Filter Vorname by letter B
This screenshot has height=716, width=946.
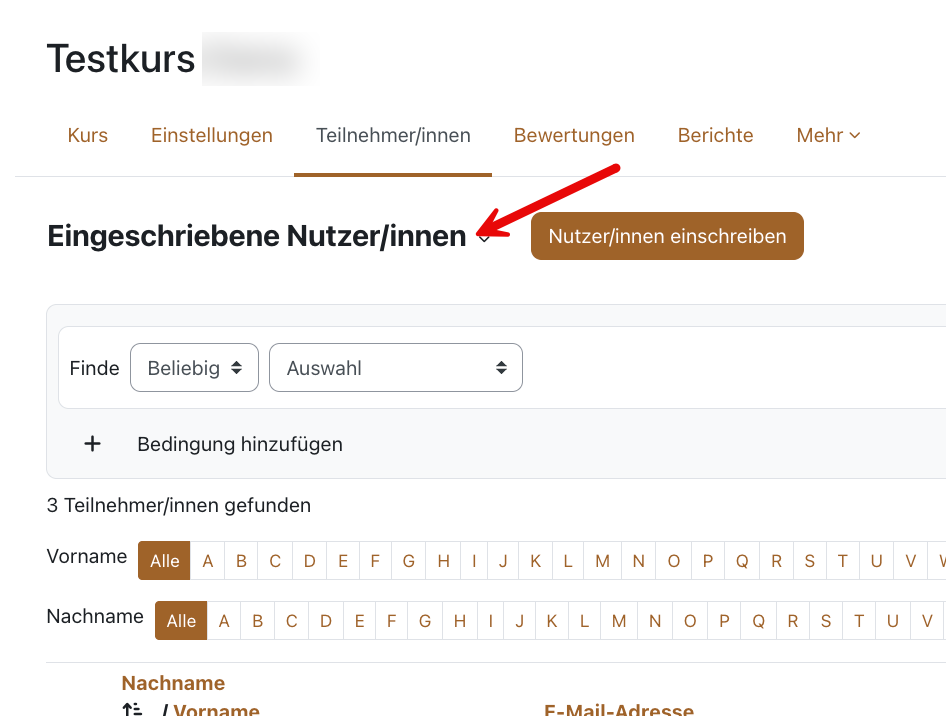pos(241,561)
